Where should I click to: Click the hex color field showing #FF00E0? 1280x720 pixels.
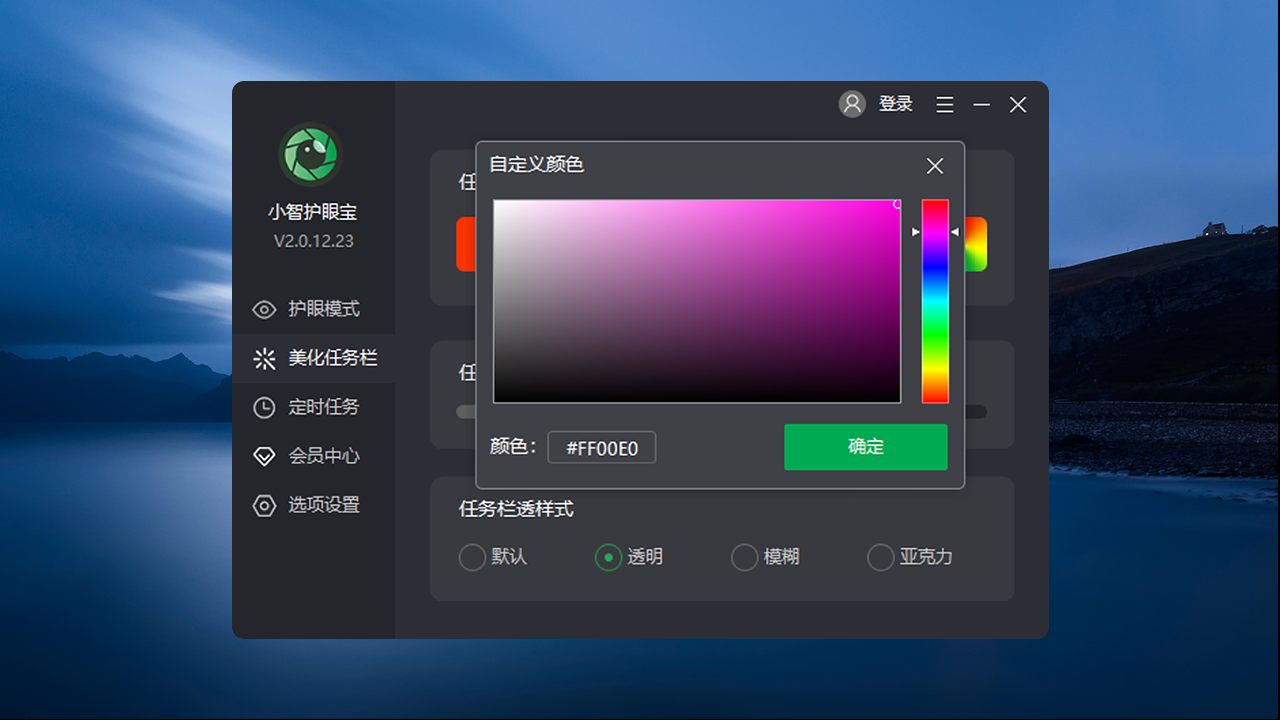(601, 447)
